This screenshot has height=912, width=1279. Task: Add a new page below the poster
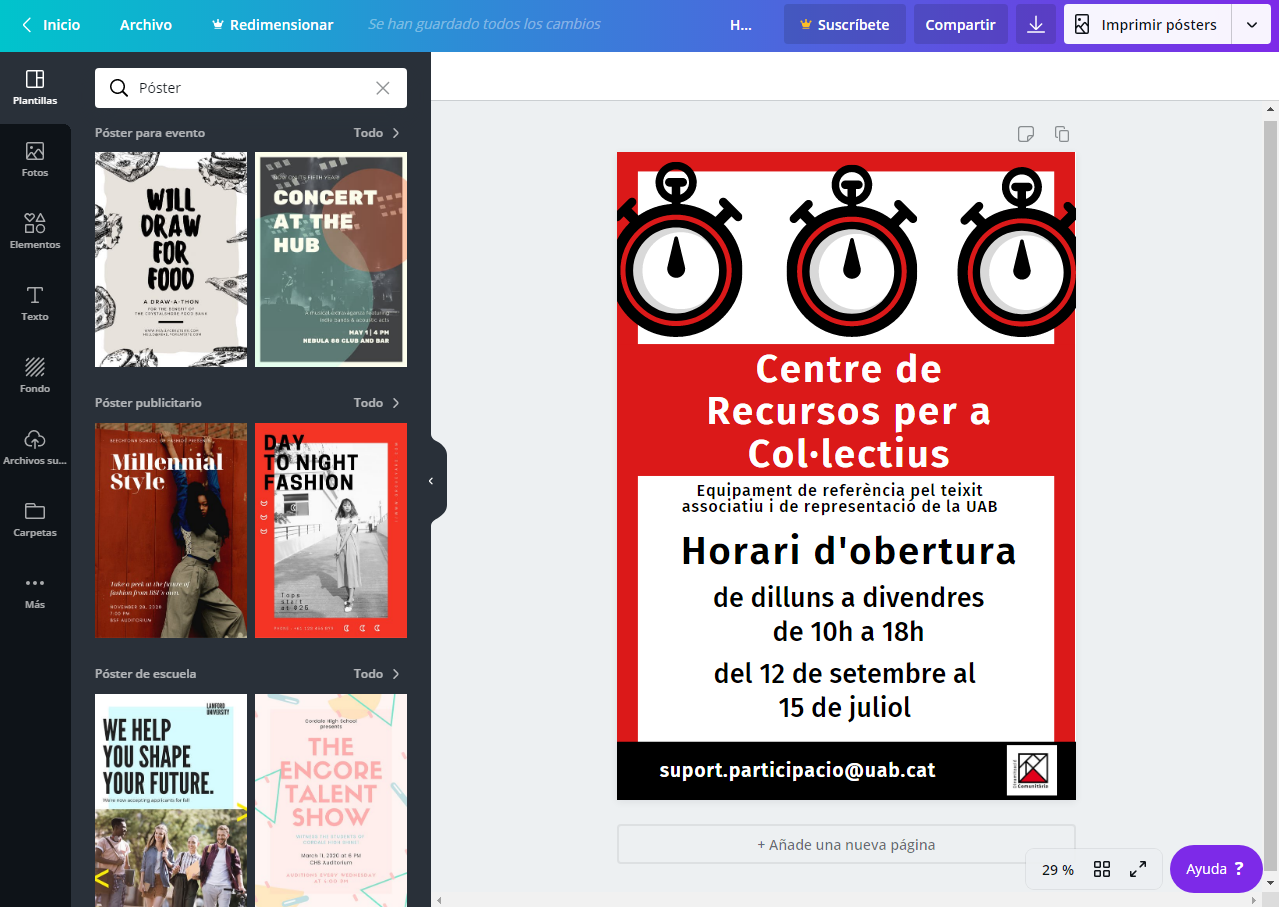846,844
